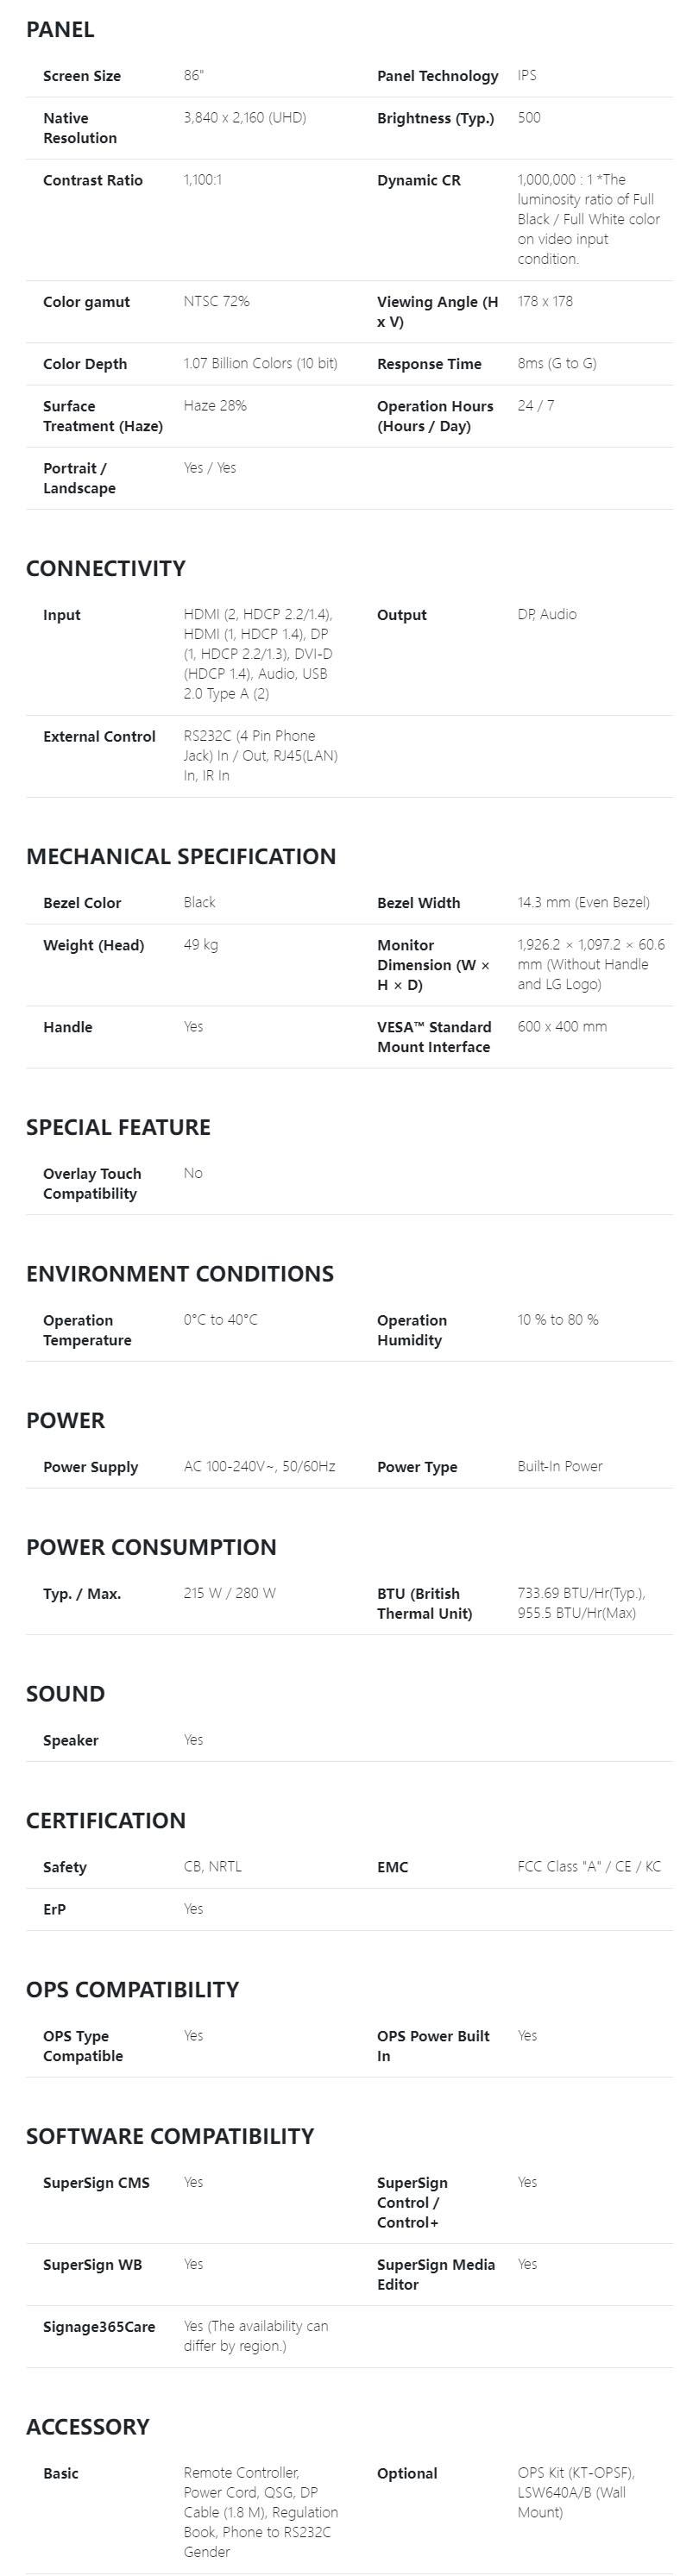This screenshot has height=2576, width=699.
Task: Select the Operation Temperature value
Action: tap(220, 1320)
